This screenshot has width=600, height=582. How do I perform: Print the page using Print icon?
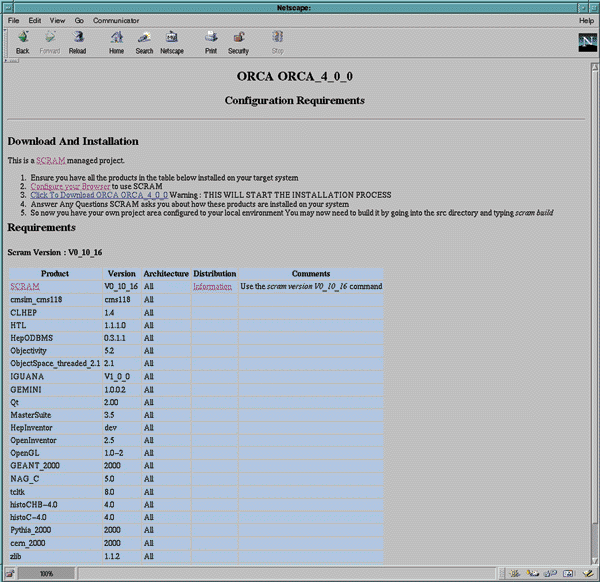(211, 41)
